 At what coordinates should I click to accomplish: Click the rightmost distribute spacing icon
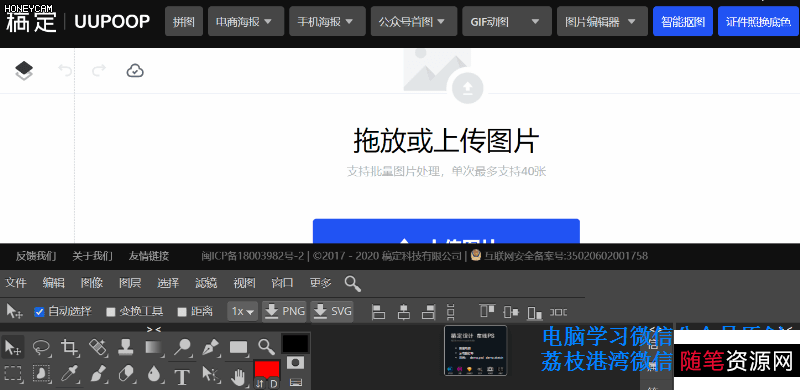(559, 311)
